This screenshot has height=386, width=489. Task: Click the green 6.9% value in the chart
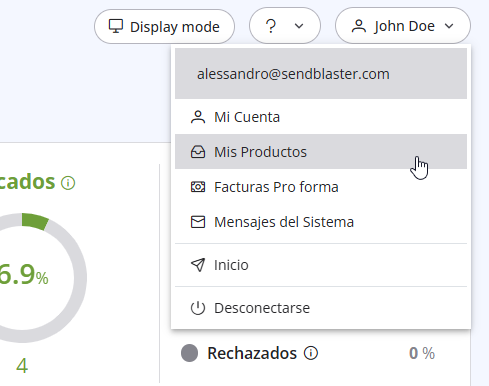click(23, 274)
